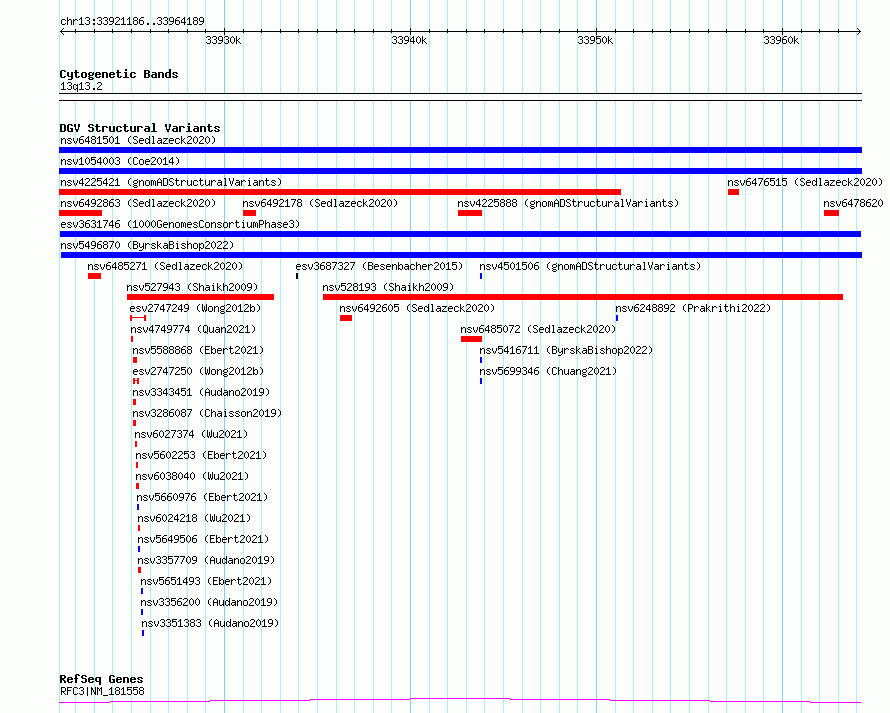Viewport: 890px width, 713px height.
Task: Open nsv4225421 (gnomADStructuralVariants) label
Action: point(171,182)
